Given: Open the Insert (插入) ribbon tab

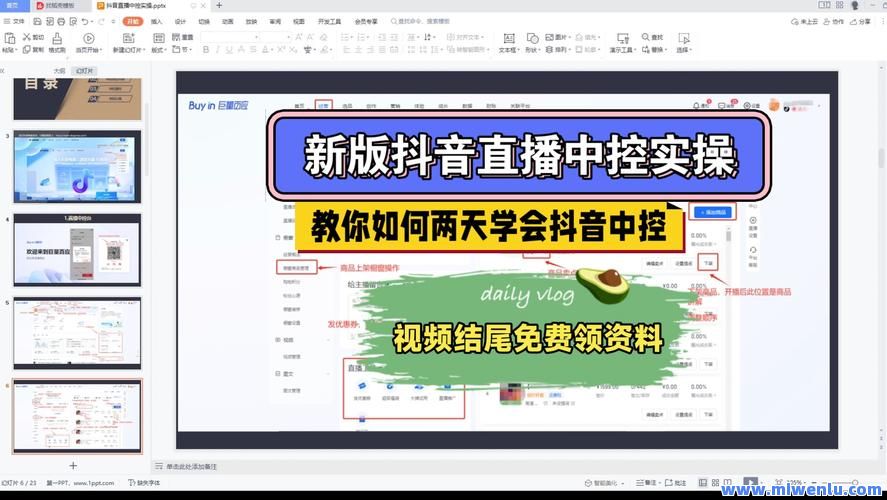Looking at the screenshot, I should (156, 21).
